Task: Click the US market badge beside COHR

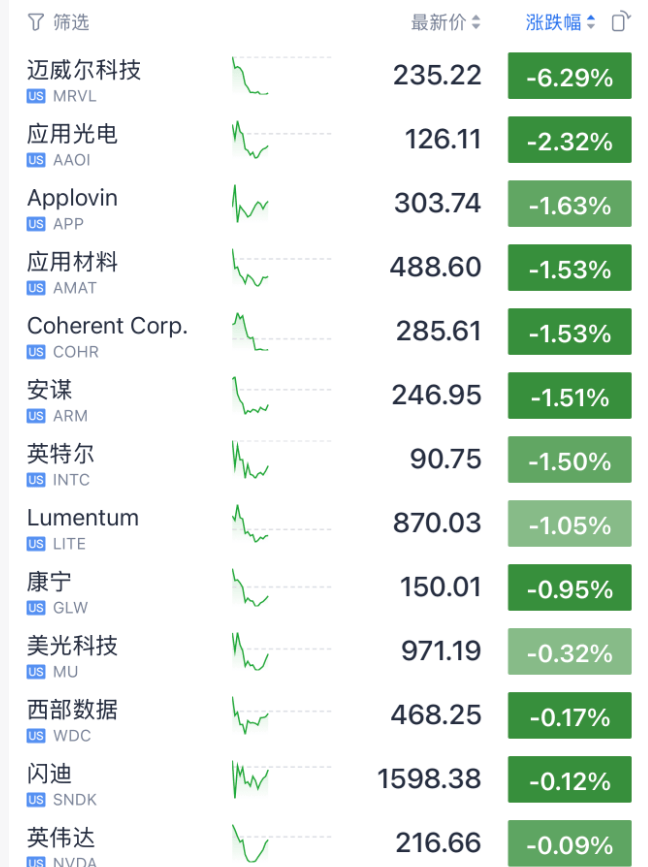Action: coord(36,352)
